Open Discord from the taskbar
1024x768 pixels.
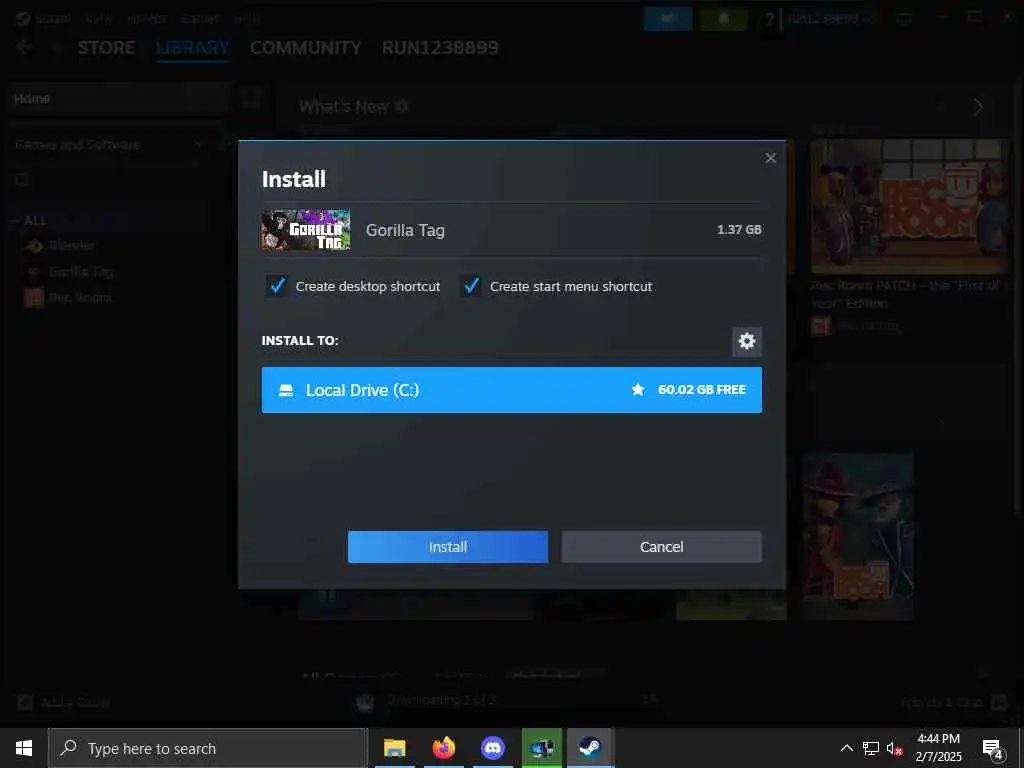tap(492, 748)
